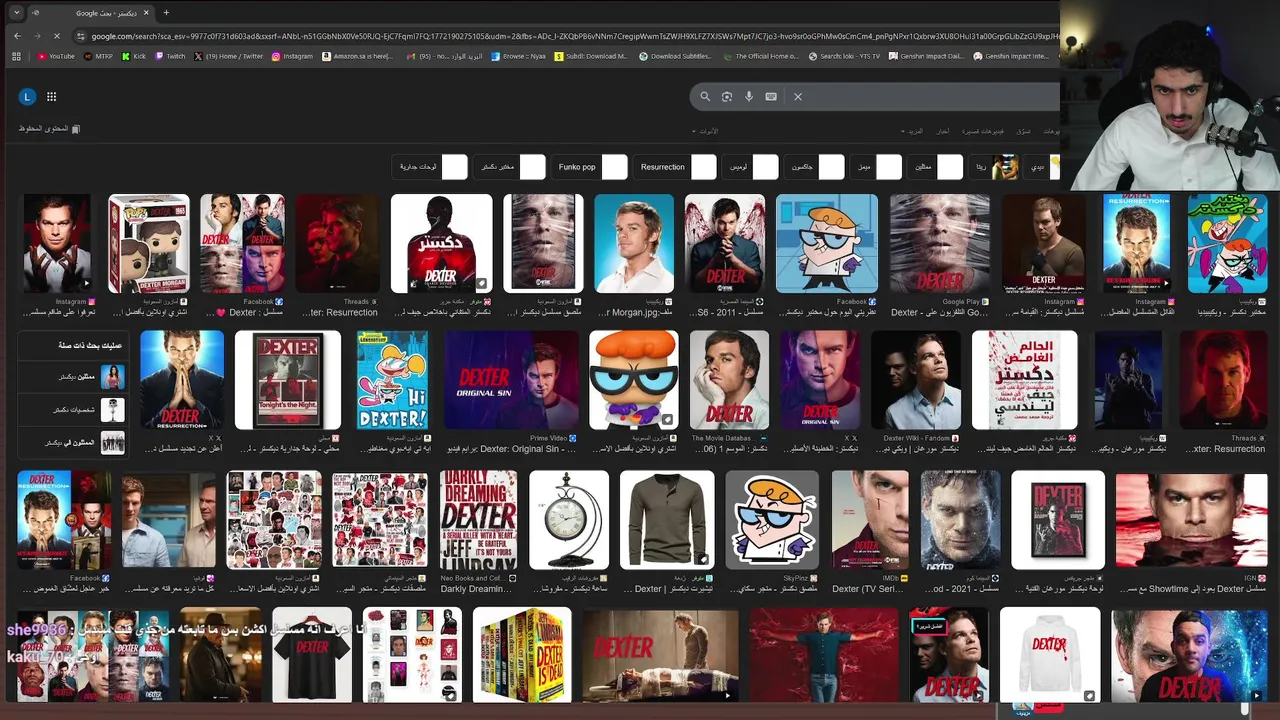This screenshot has height=720, width=1280.
Task: Stop loading the page
Action: point(57,36)
